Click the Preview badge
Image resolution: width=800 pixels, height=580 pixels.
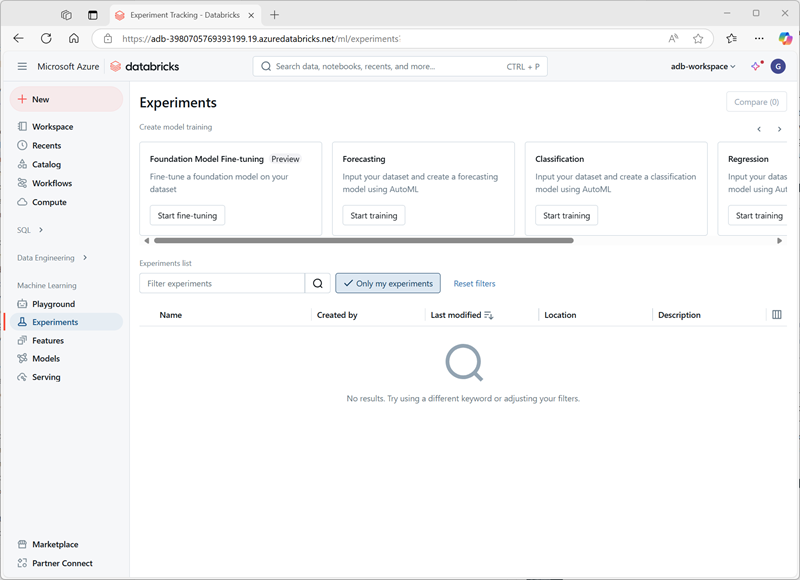click(285, 159)
